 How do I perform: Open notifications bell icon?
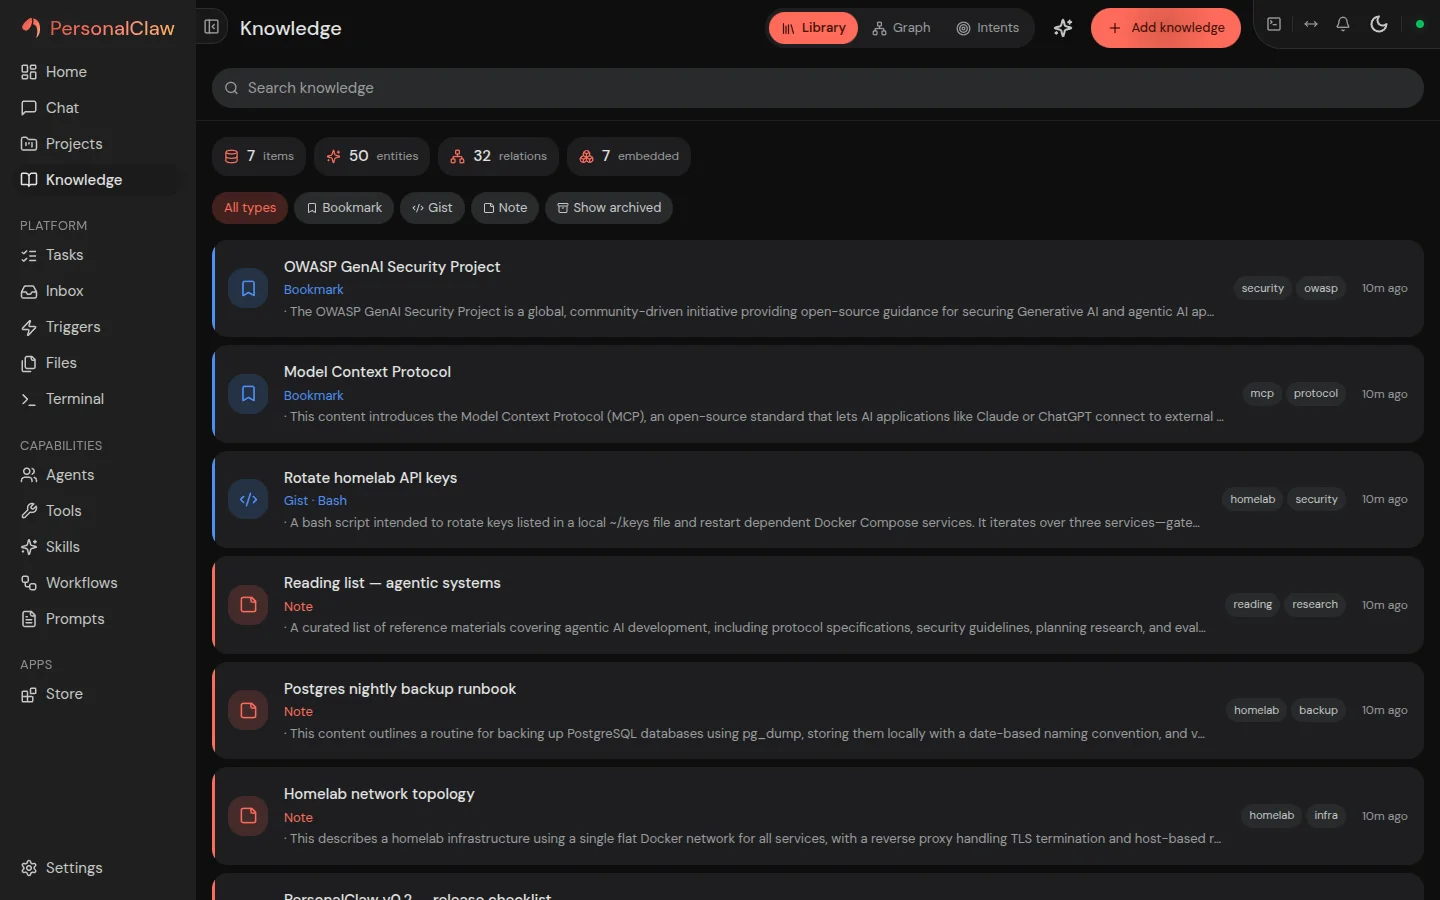point(1343,24)
